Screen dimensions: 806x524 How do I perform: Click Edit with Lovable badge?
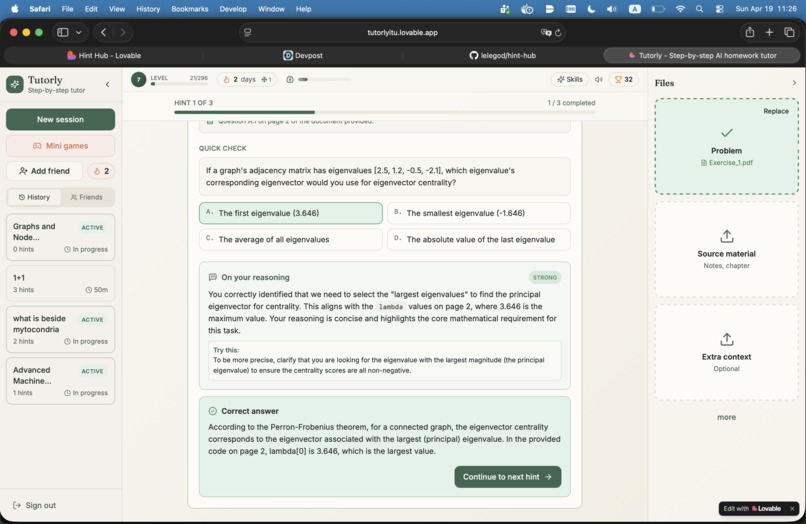[x=752, y=509]
